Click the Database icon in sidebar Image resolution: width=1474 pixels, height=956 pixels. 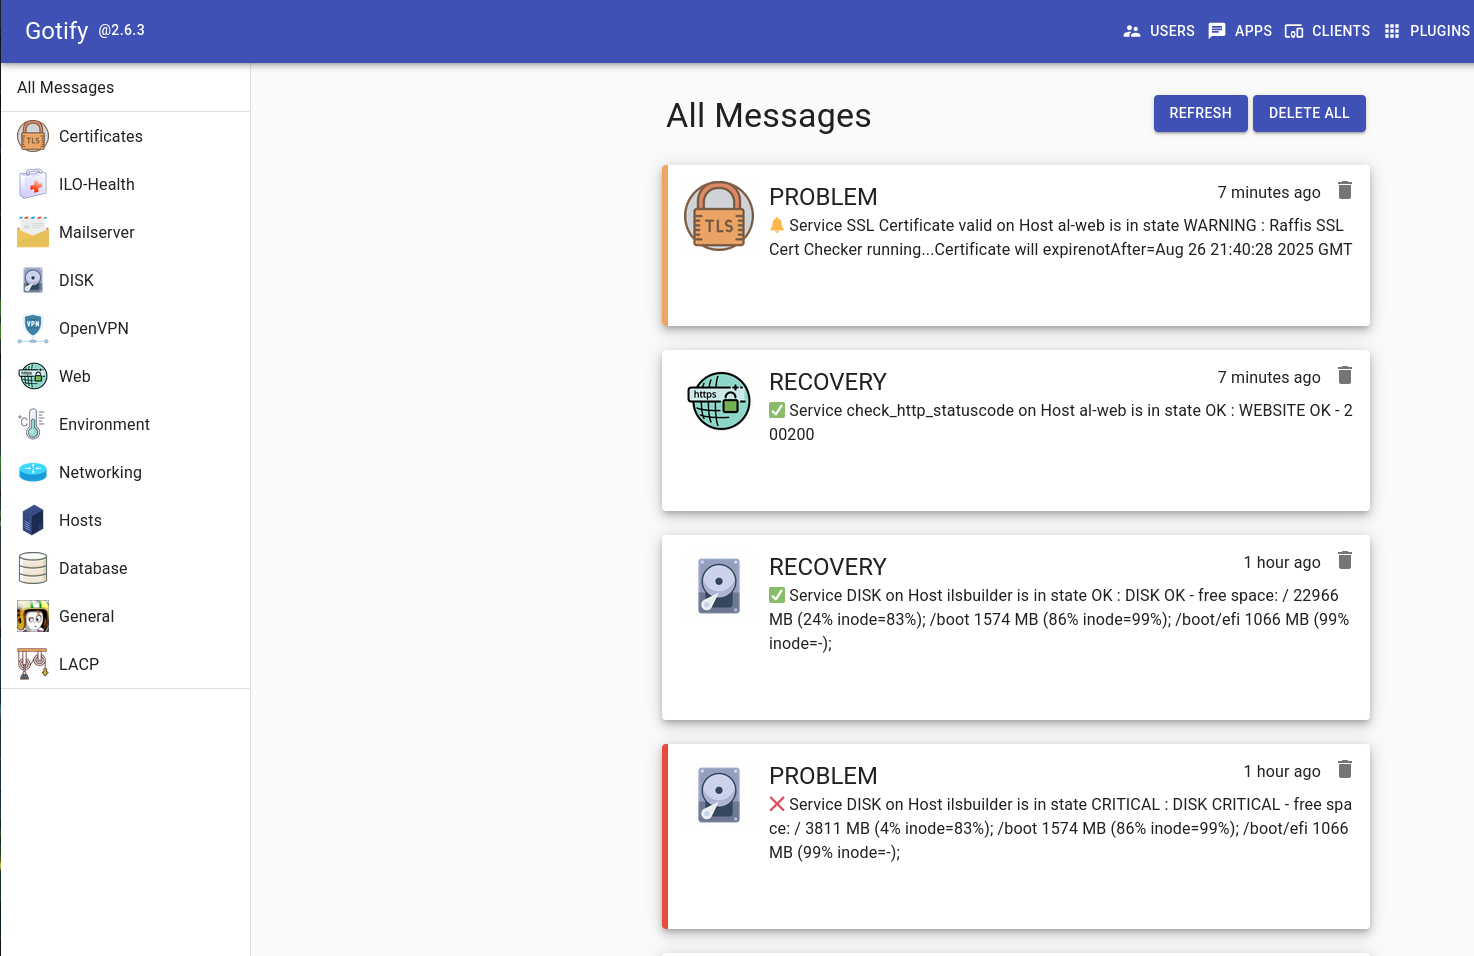[x=33, y=568]
